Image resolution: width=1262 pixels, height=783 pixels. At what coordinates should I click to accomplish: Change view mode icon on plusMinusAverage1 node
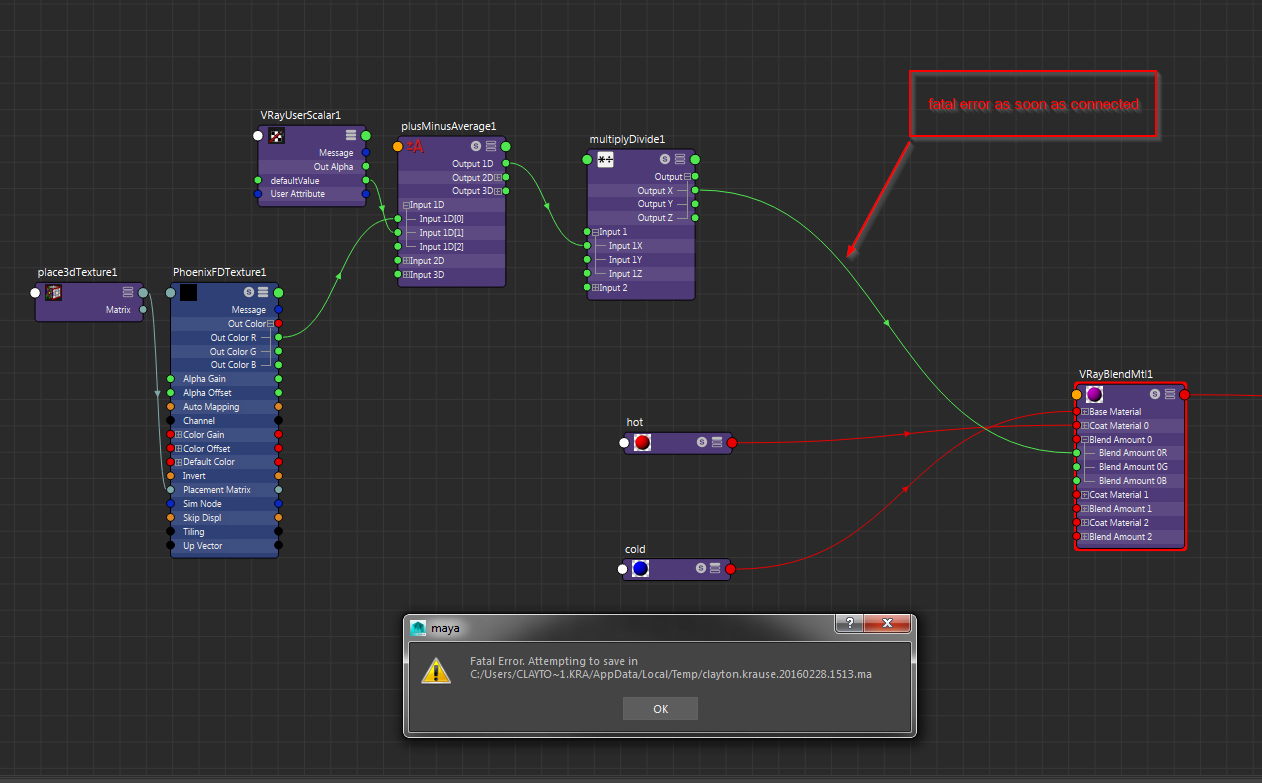491,146
